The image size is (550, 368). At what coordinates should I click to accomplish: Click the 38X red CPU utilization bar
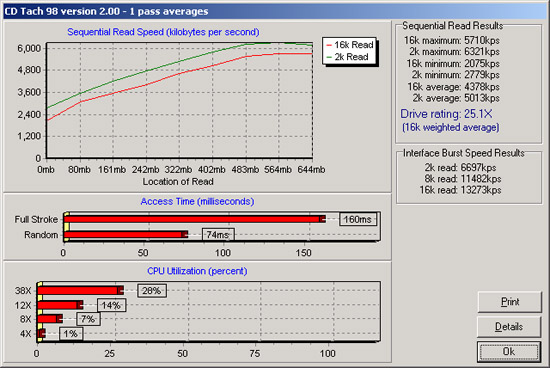tap(80, 290)
